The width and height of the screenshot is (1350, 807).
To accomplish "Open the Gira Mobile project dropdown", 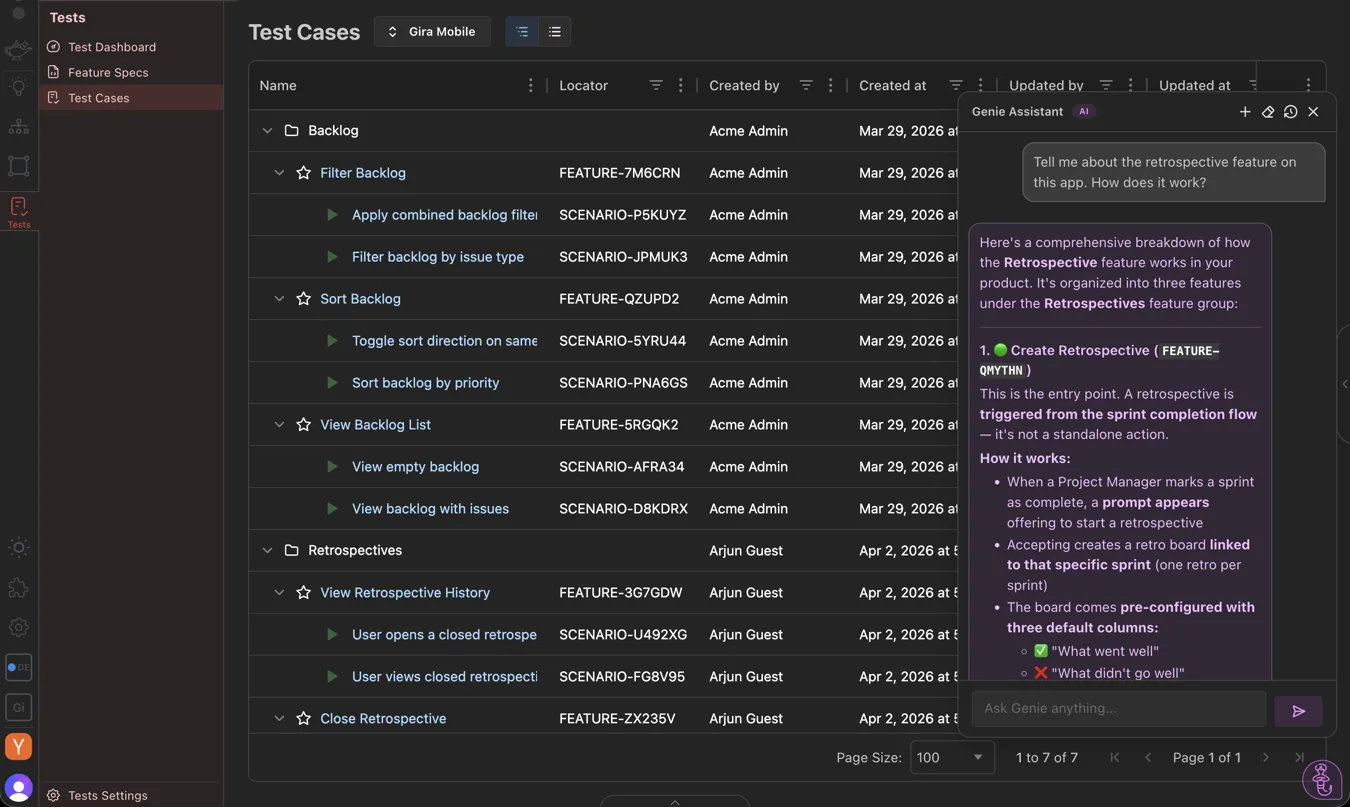I will [x=432, y=32].
